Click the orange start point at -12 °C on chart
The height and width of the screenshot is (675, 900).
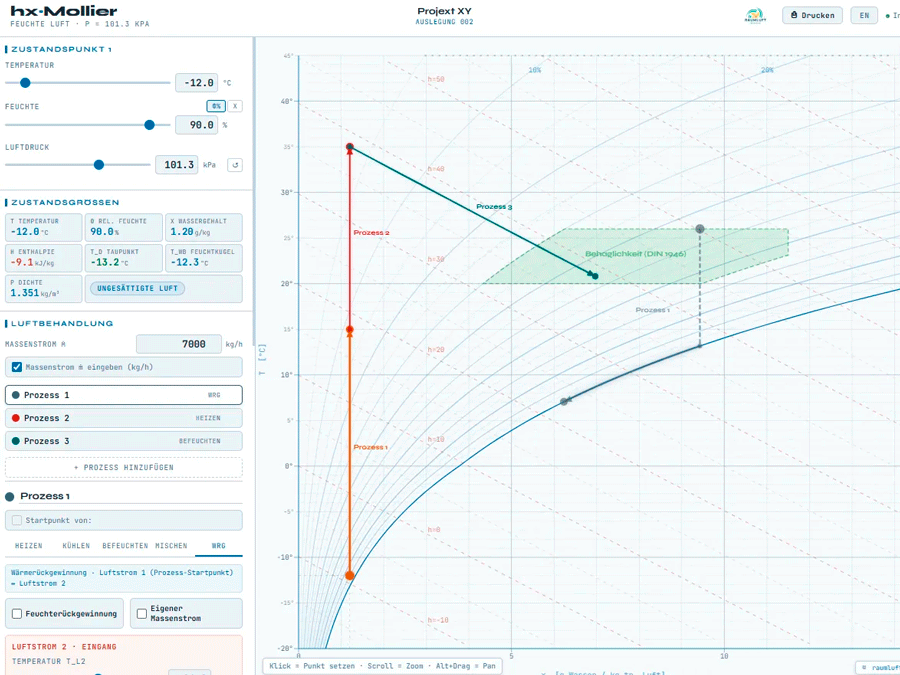click(350, 575)
